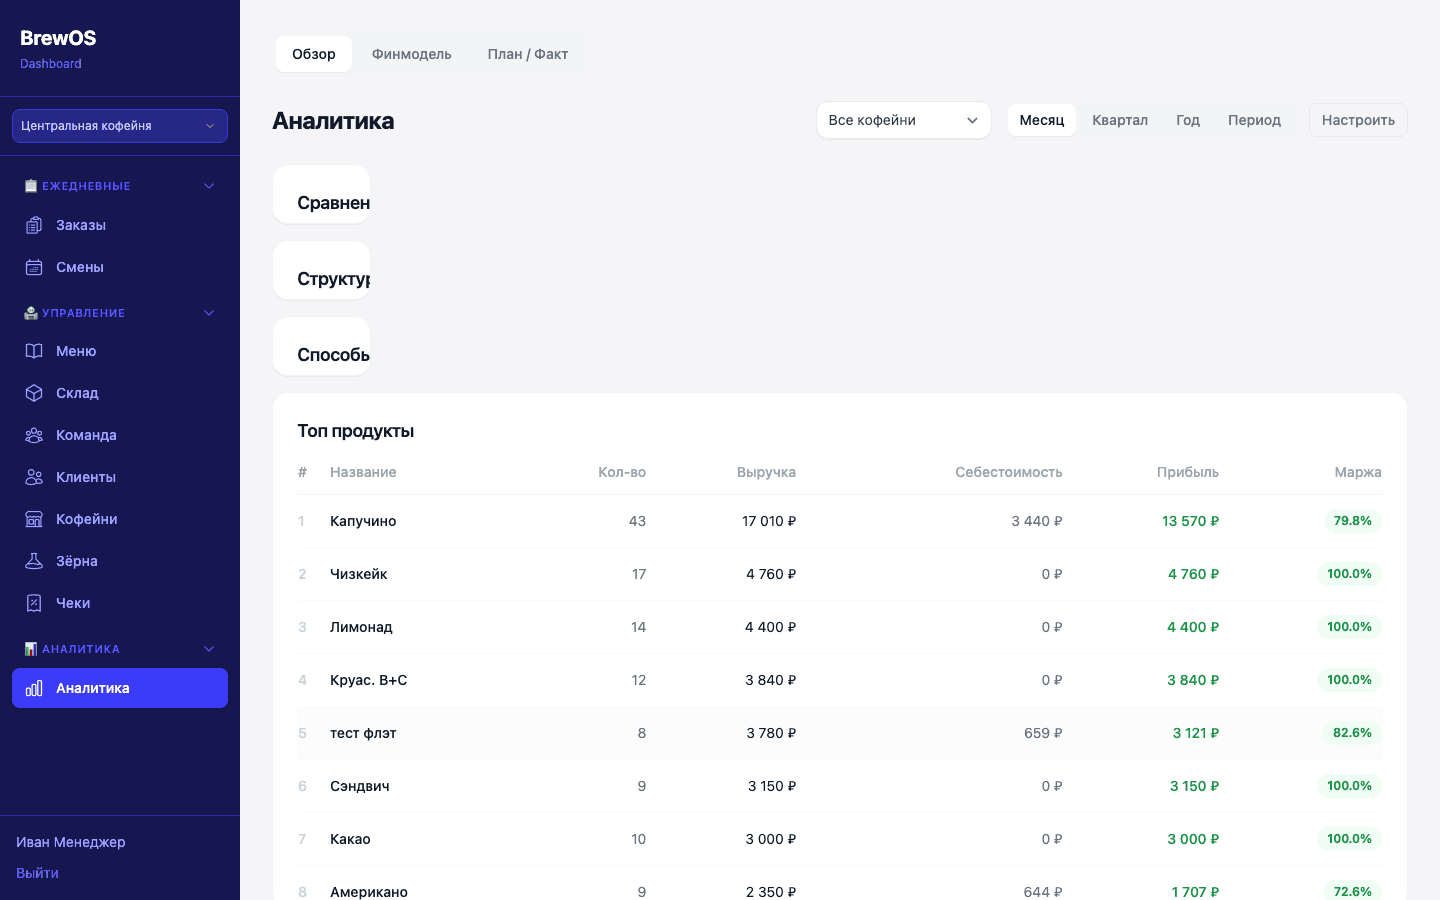Click the Меню book icon
Viewport: 1440px width, 900px height.
click(34, 351)
